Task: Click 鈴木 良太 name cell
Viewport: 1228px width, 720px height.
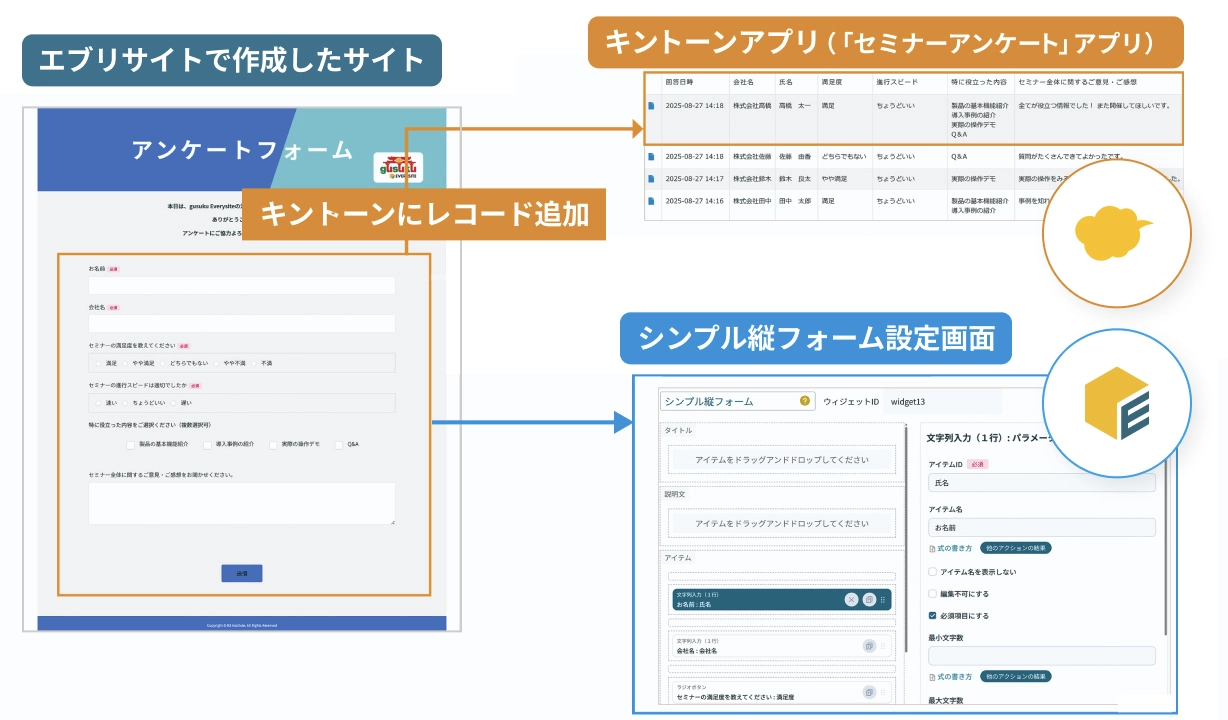Action: [x=794, y=179]
